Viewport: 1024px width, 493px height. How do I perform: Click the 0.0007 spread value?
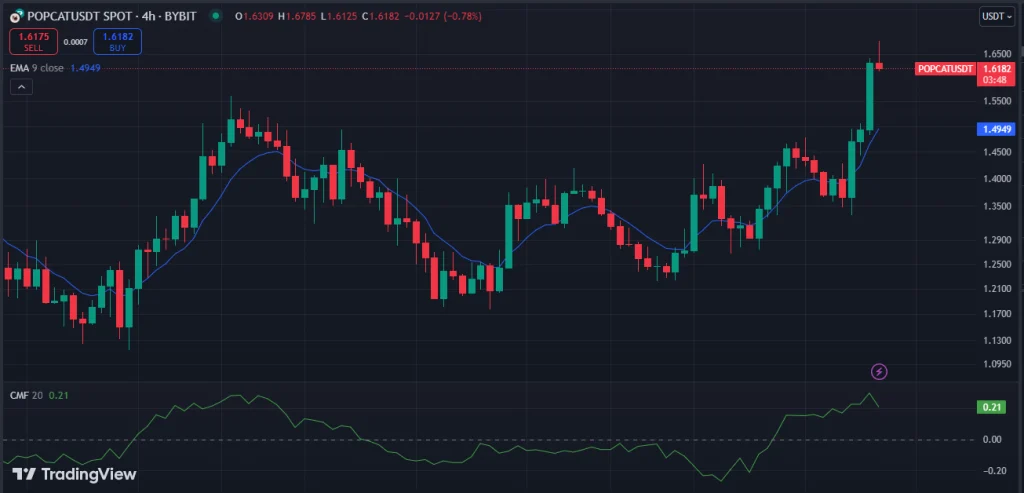click(x=75, y=42)
